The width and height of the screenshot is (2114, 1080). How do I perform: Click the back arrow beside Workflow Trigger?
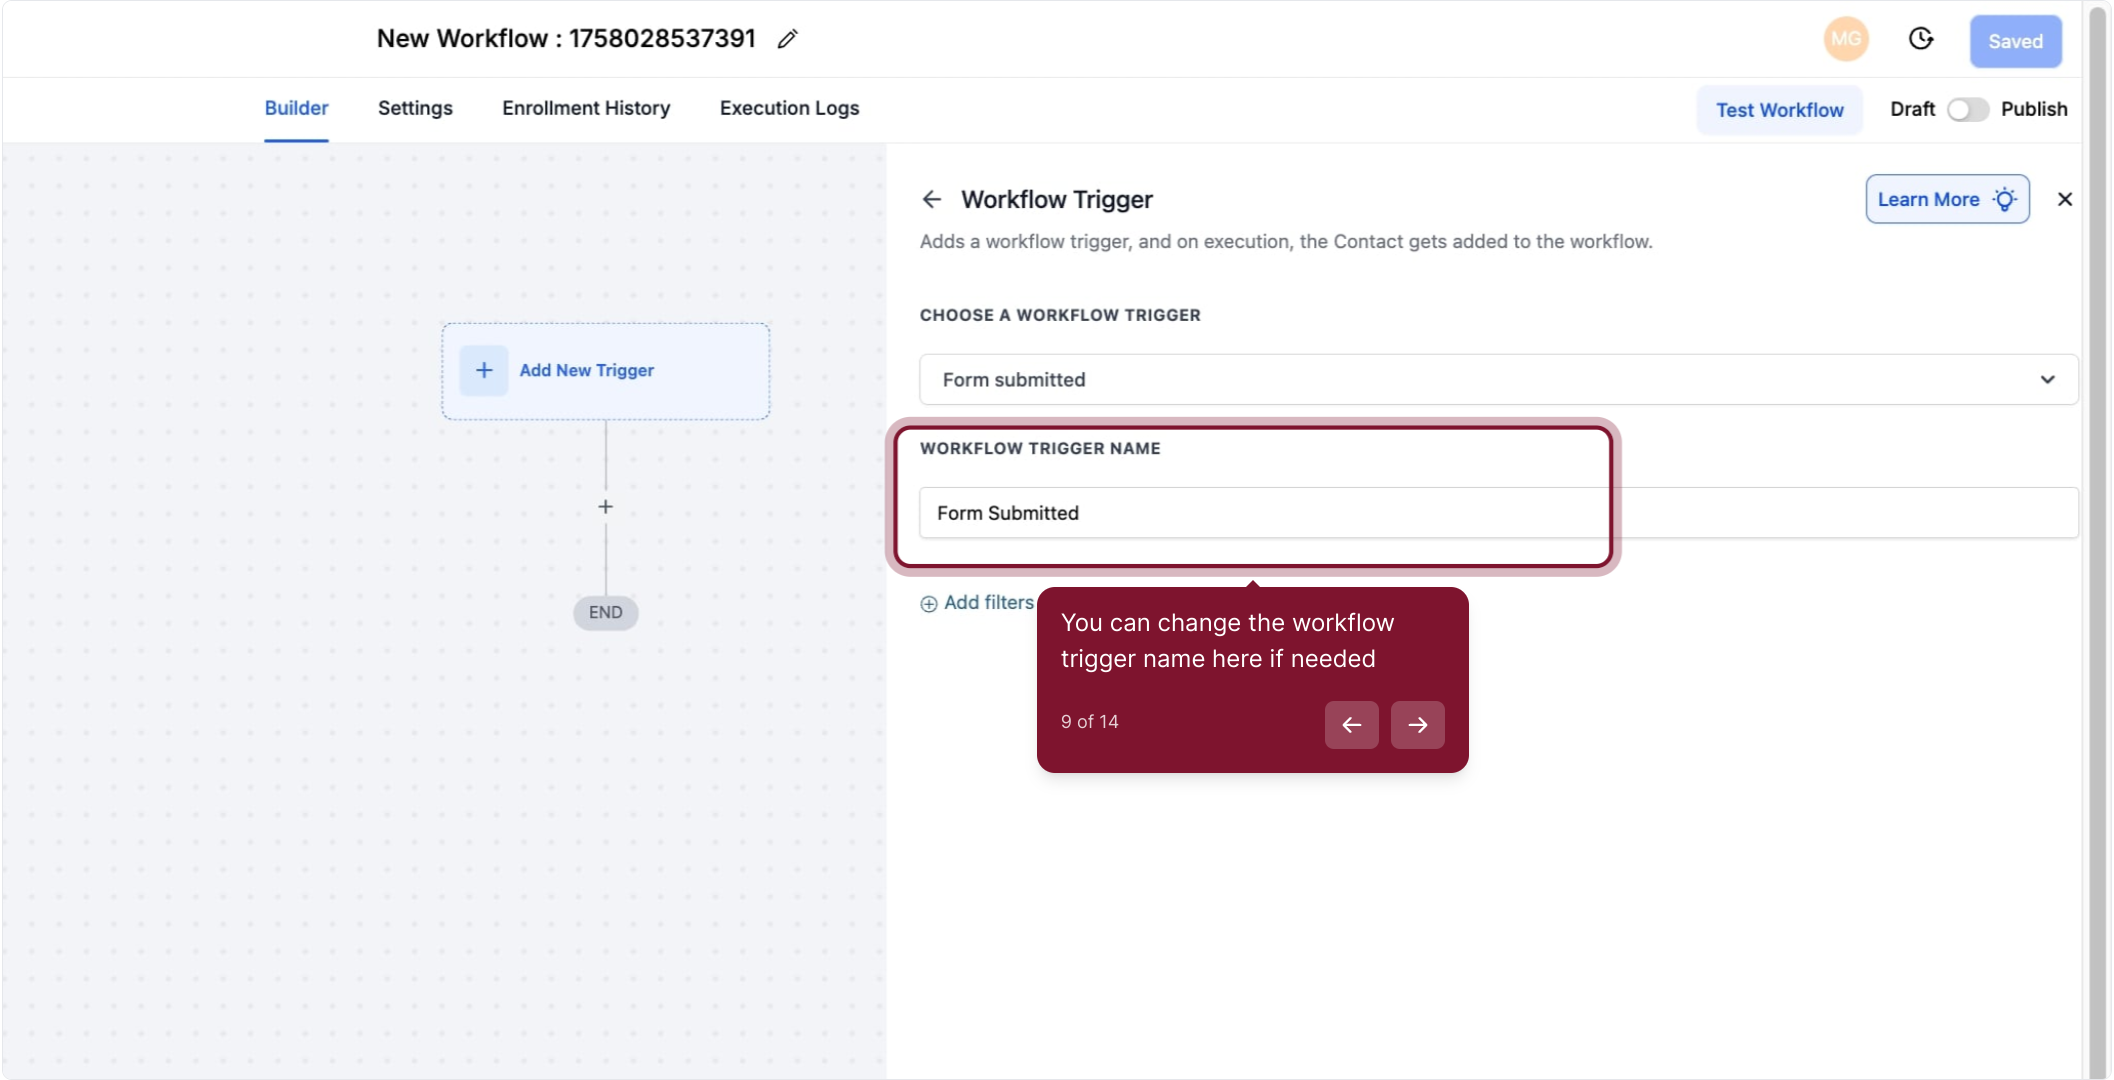pyautogui.click(x=932, y=199)
